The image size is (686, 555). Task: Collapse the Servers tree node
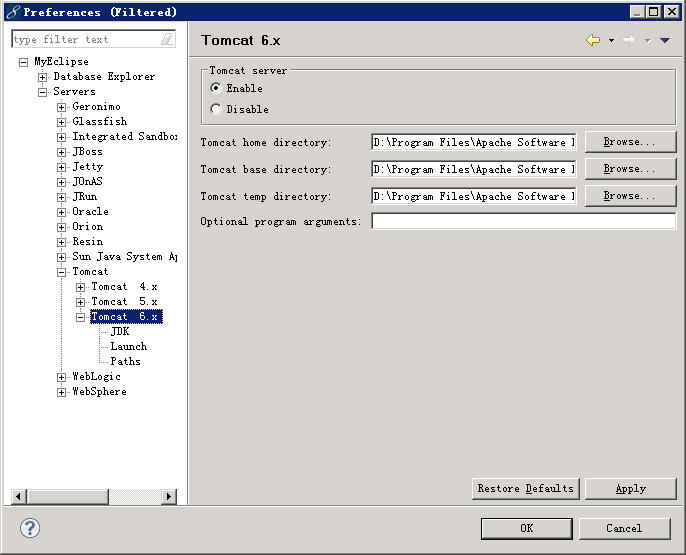[42, 92]
